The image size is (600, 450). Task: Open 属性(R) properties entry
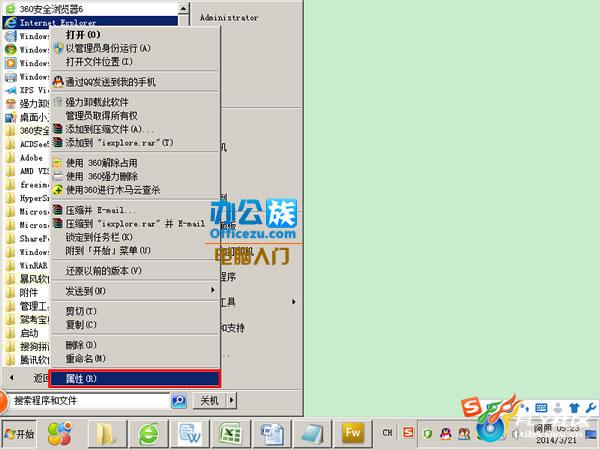pos(135,378)
